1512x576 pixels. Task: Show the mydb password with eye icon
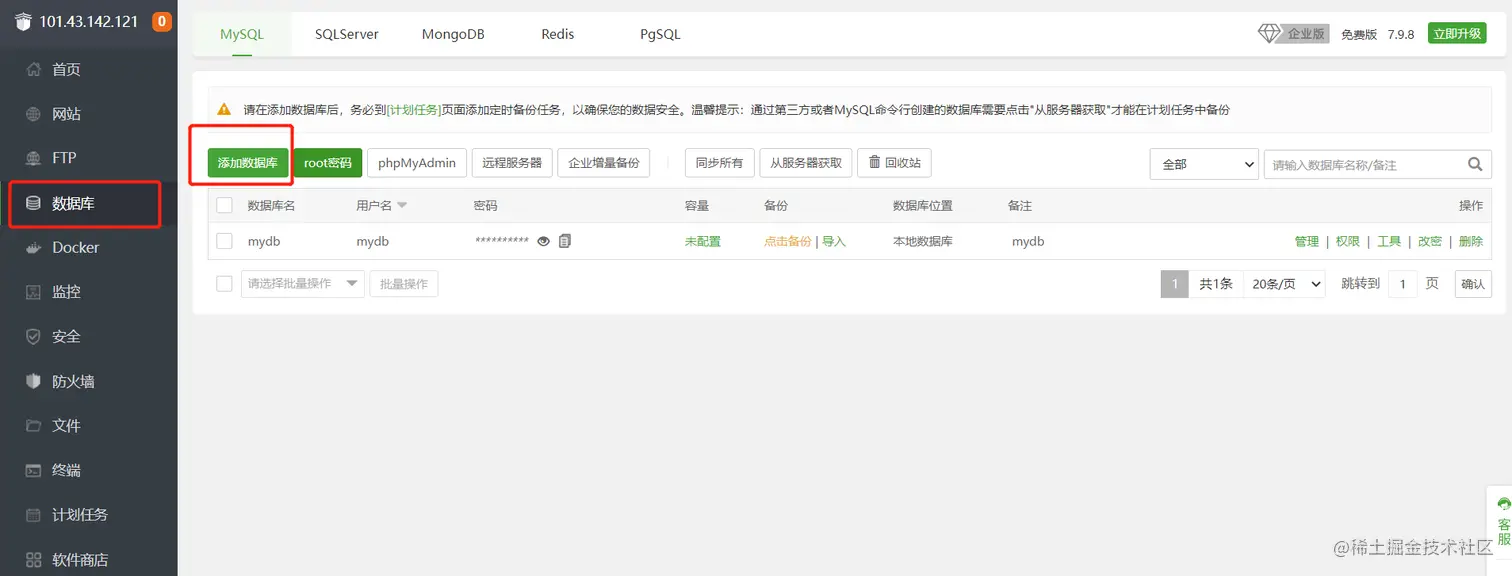[544, 241]
